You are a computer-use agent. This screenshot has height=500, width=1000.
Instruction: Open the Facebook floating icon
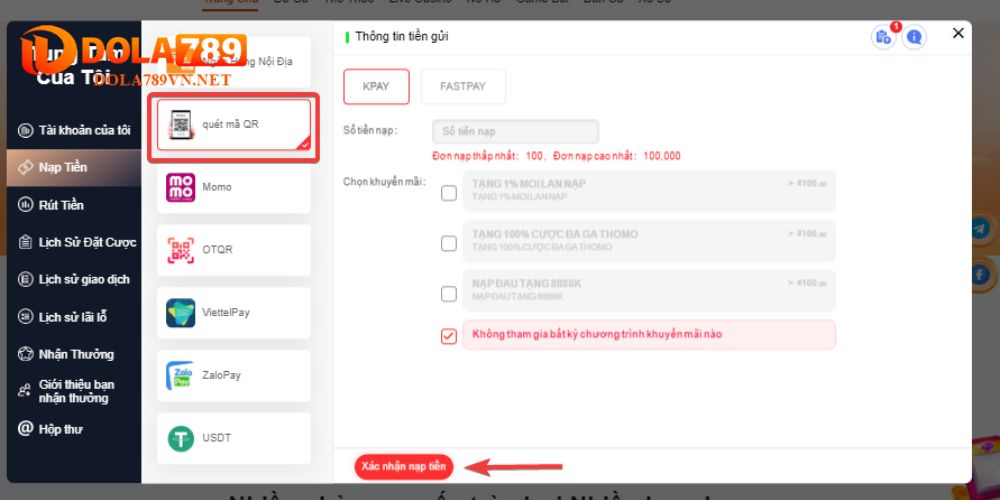pyautogui.click(x=981, y=275)
